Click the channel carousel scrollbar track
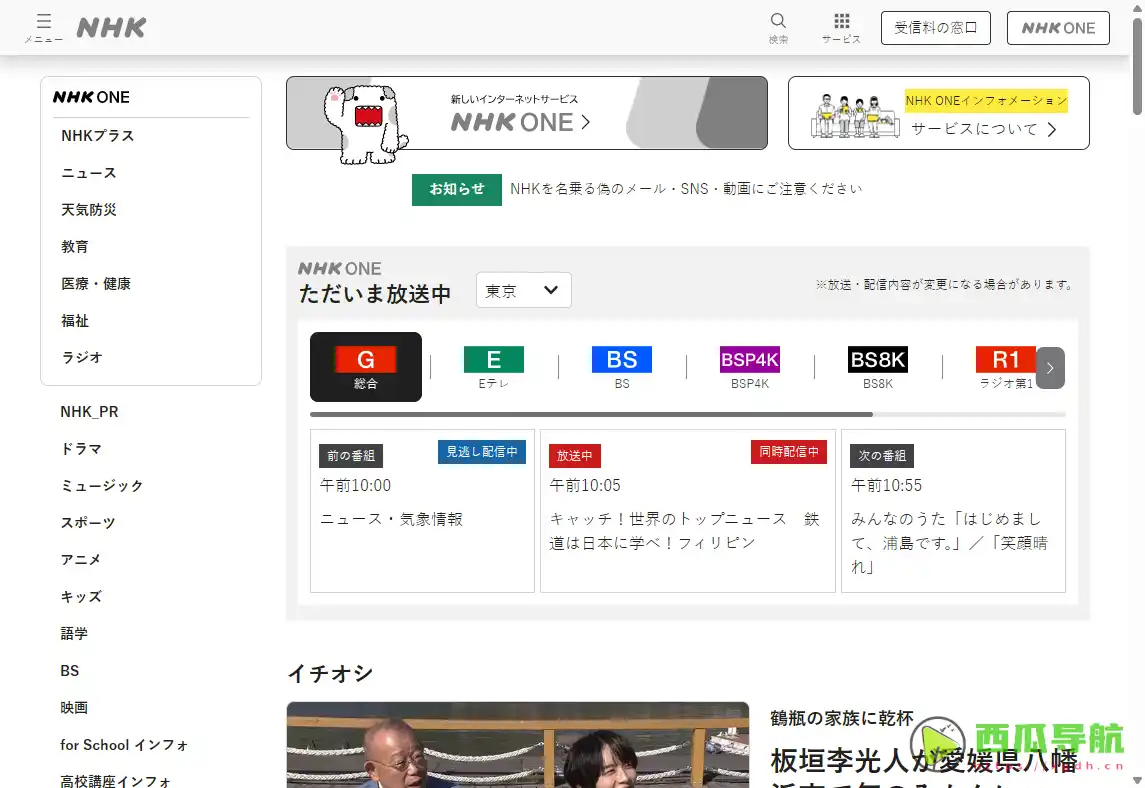 click(x=688, y=413)
